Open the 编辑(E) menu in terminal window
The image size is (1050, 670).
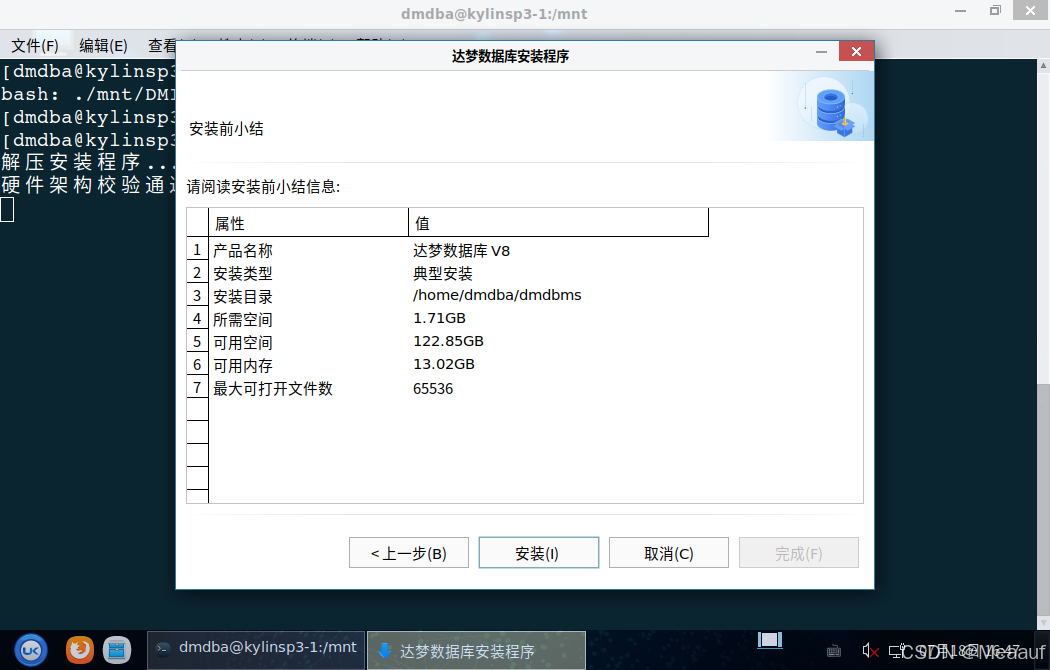tap(103, 46)
